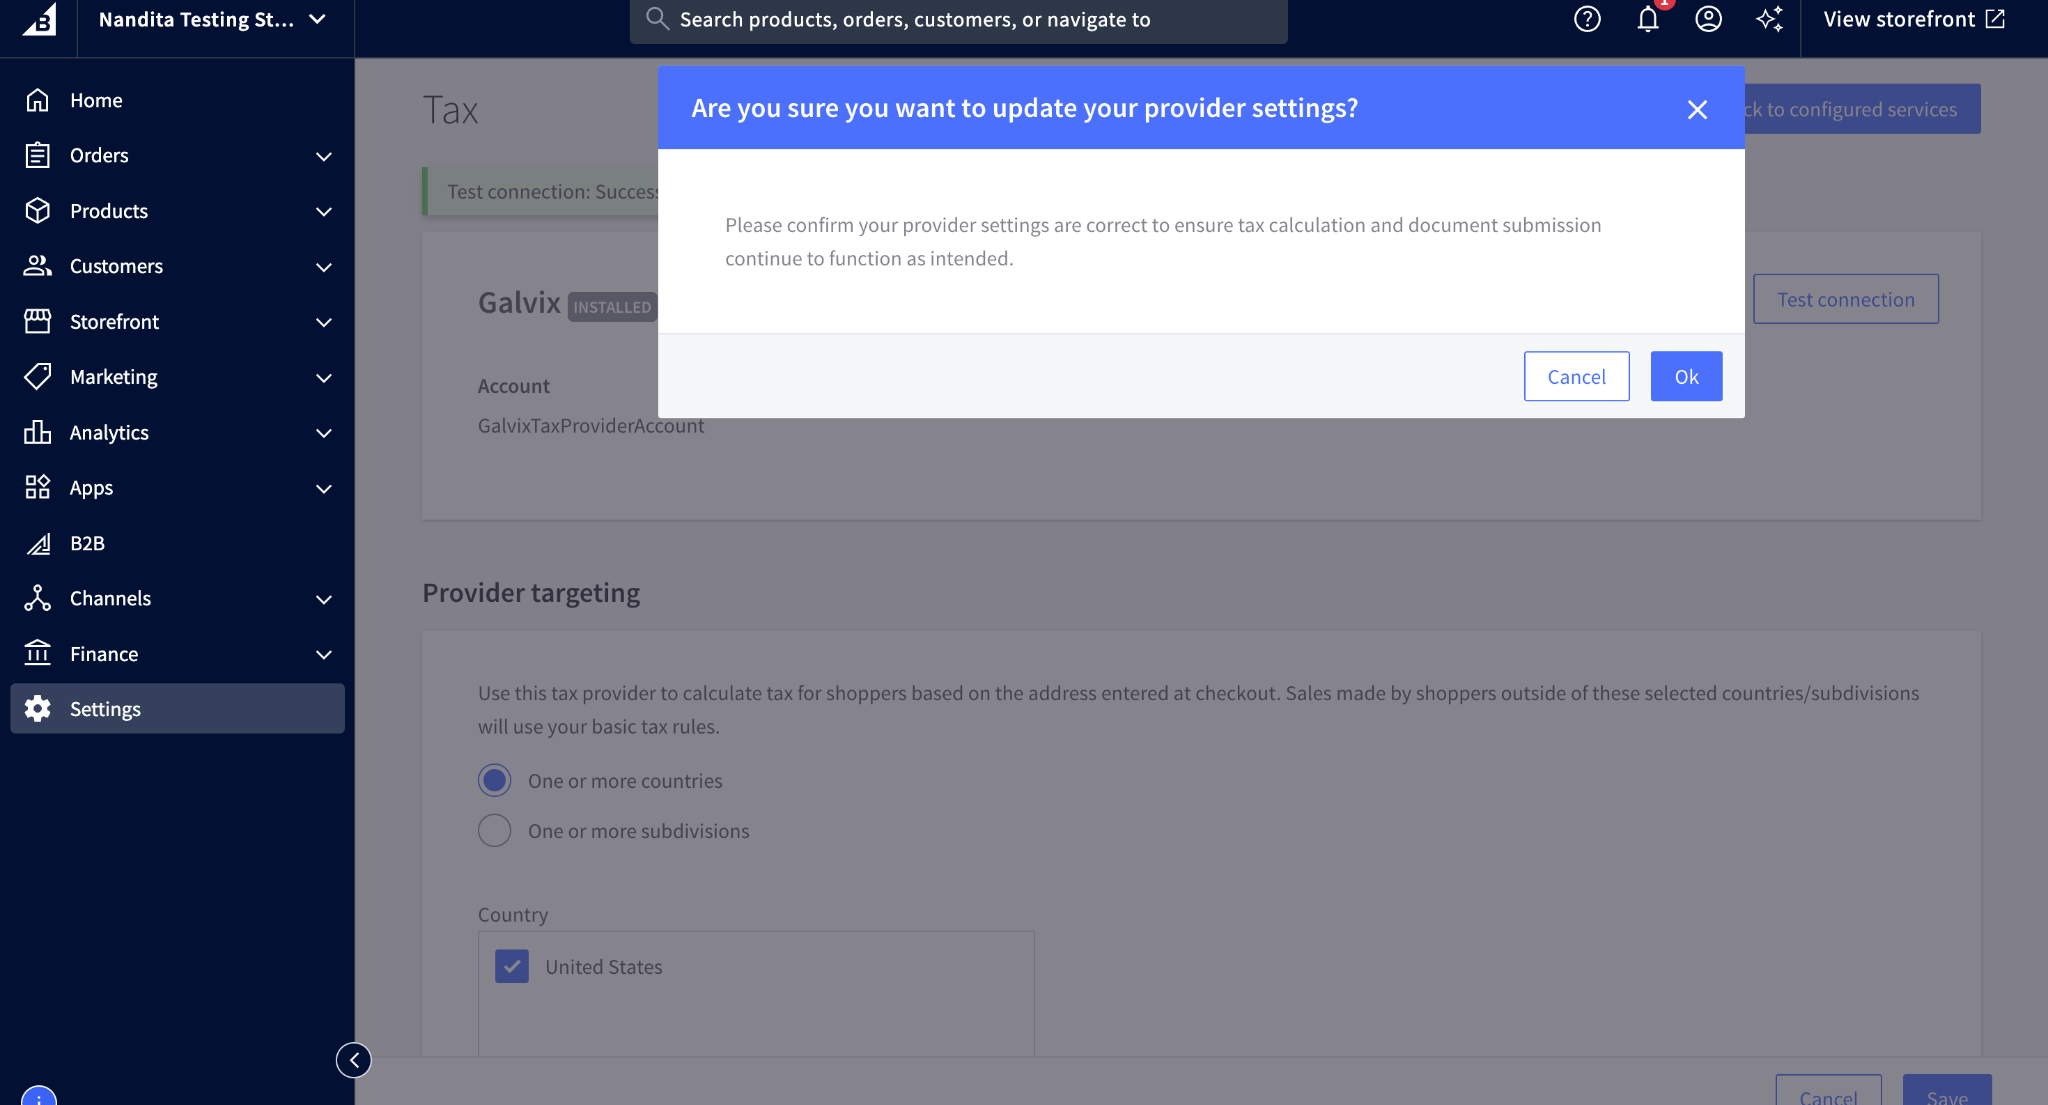Screen dimensions: 2048x1105
Task: Click the Channels network icon
Action: pyautogui.click(x=37, y=598)
